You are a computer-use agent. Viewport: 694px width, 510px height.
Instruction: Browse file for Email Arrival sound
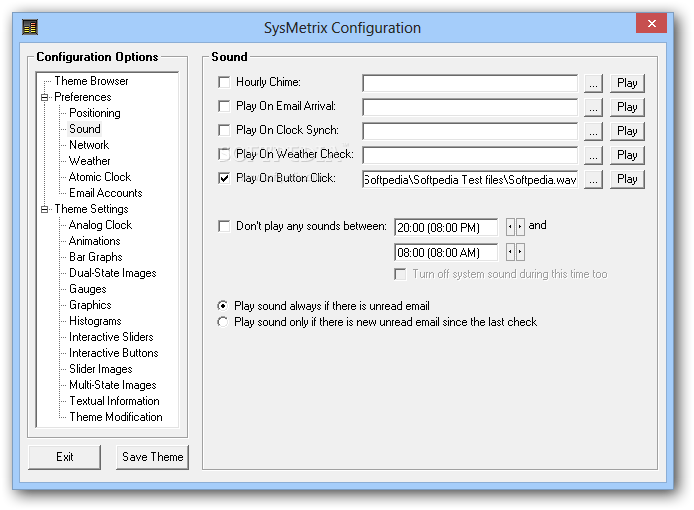click(x=593, y=107)
